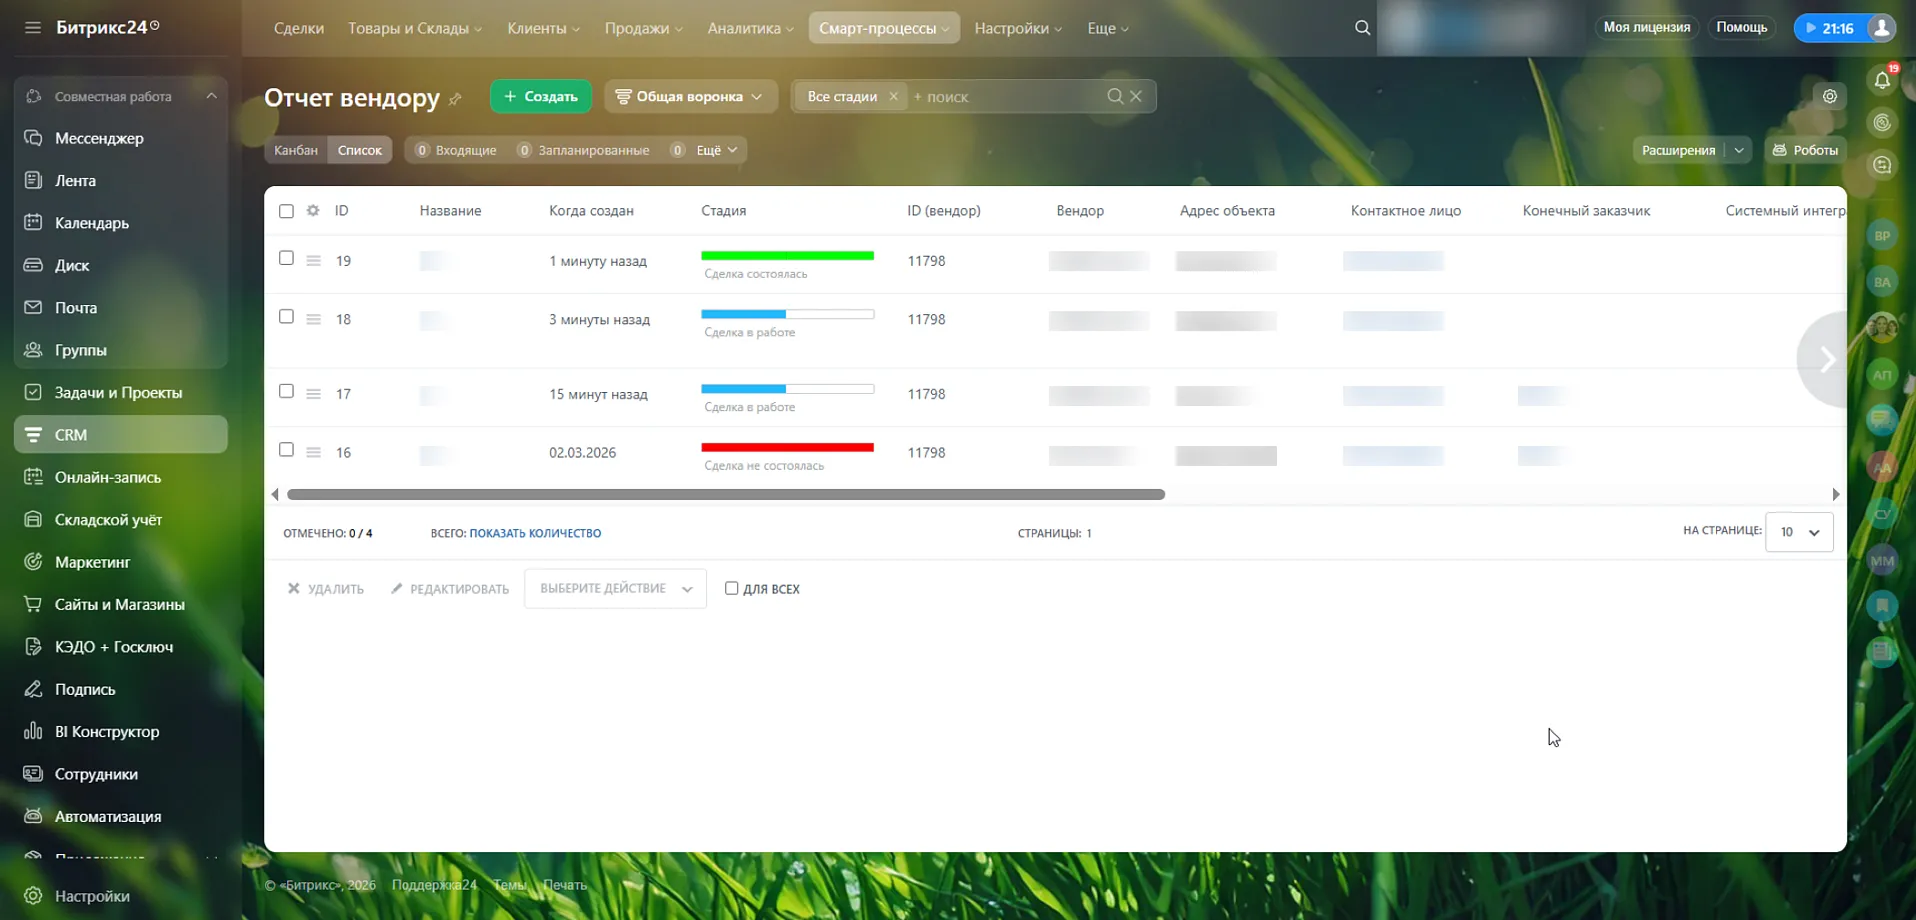Click the grid settings gear in table header
The height and width of the screenshot is (920, 1916).
click(x=313, y=211)
